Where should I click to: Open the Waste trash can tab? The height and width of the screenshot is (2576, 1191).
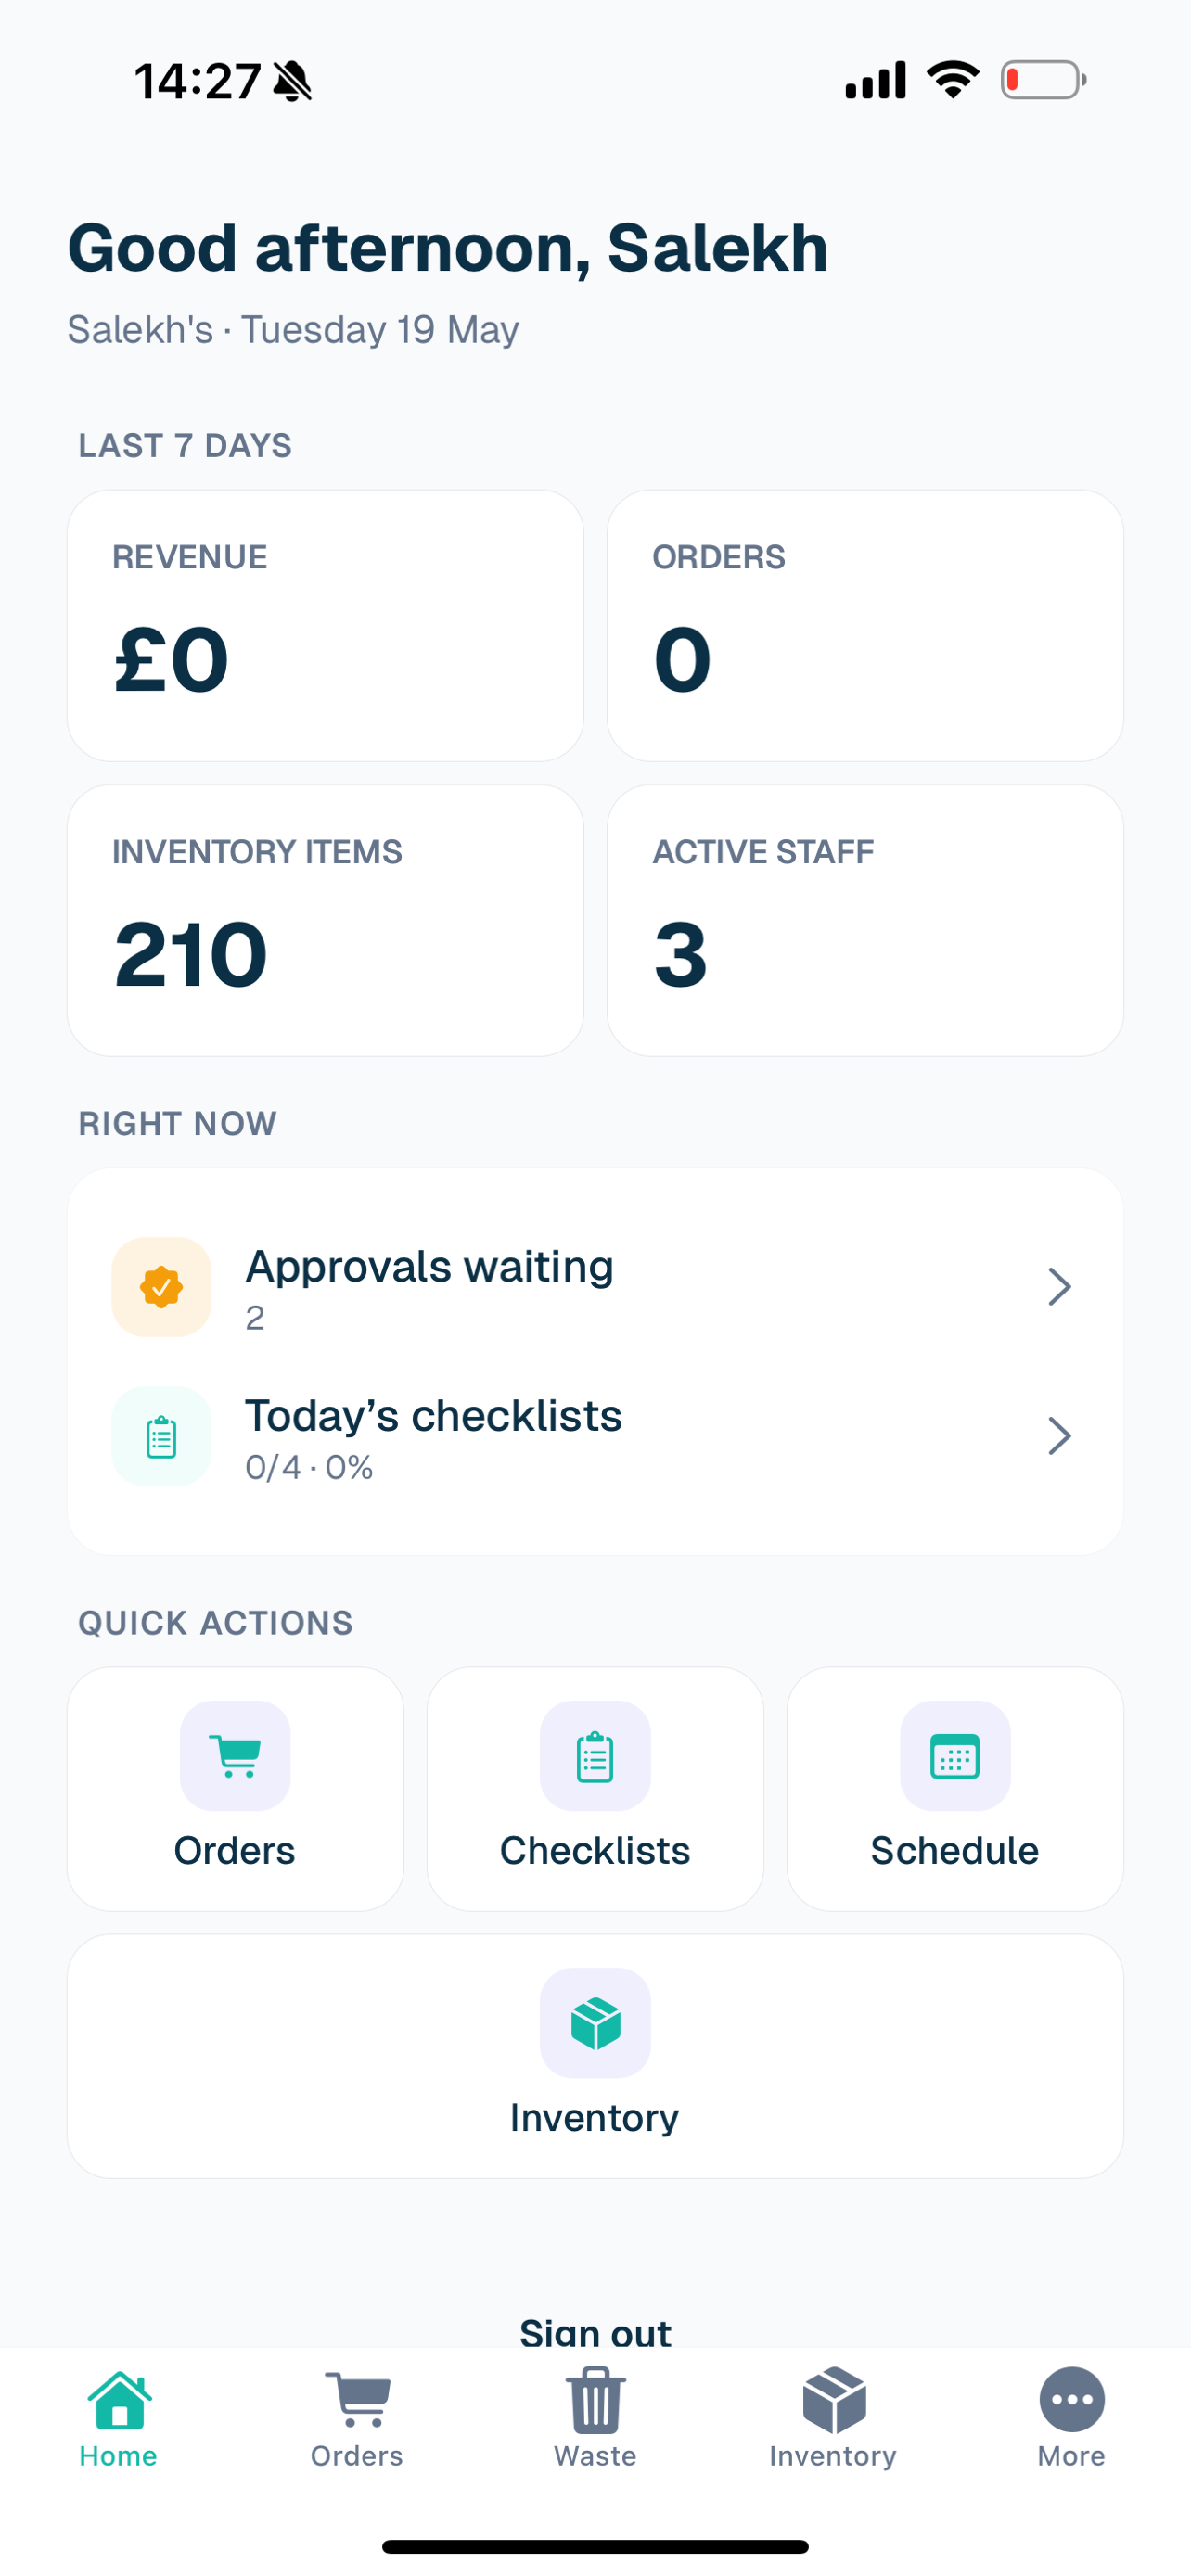[595, 2418]
